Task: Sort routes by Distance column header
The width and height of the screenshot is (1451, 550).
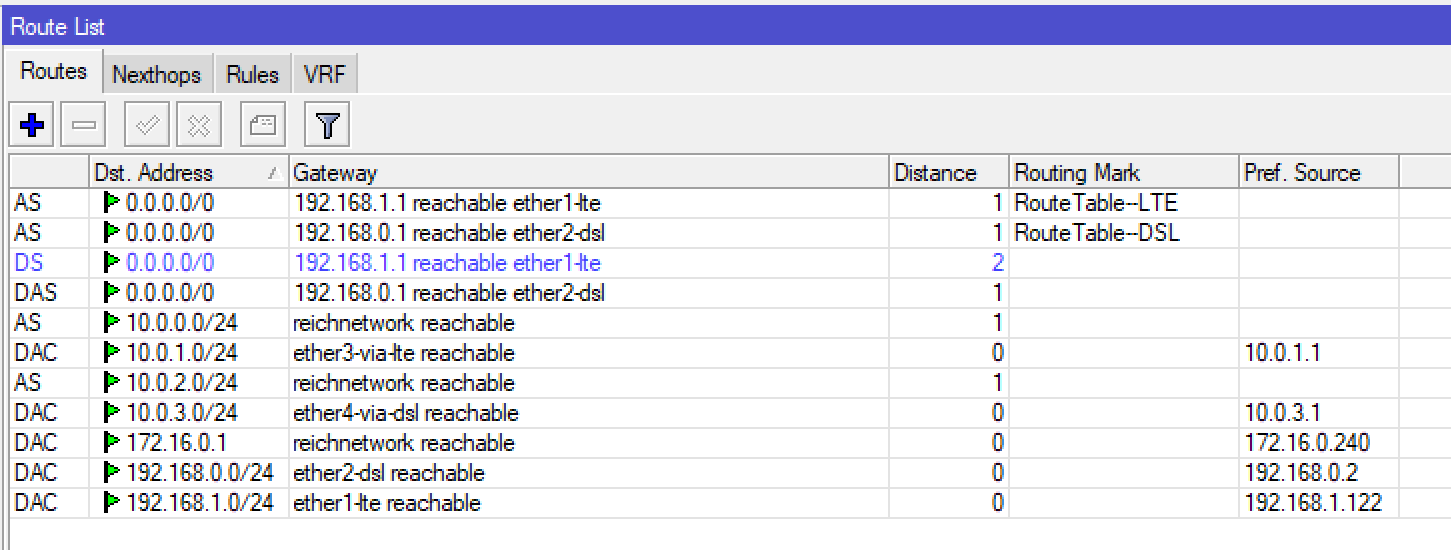Action: tap(935, 173)
